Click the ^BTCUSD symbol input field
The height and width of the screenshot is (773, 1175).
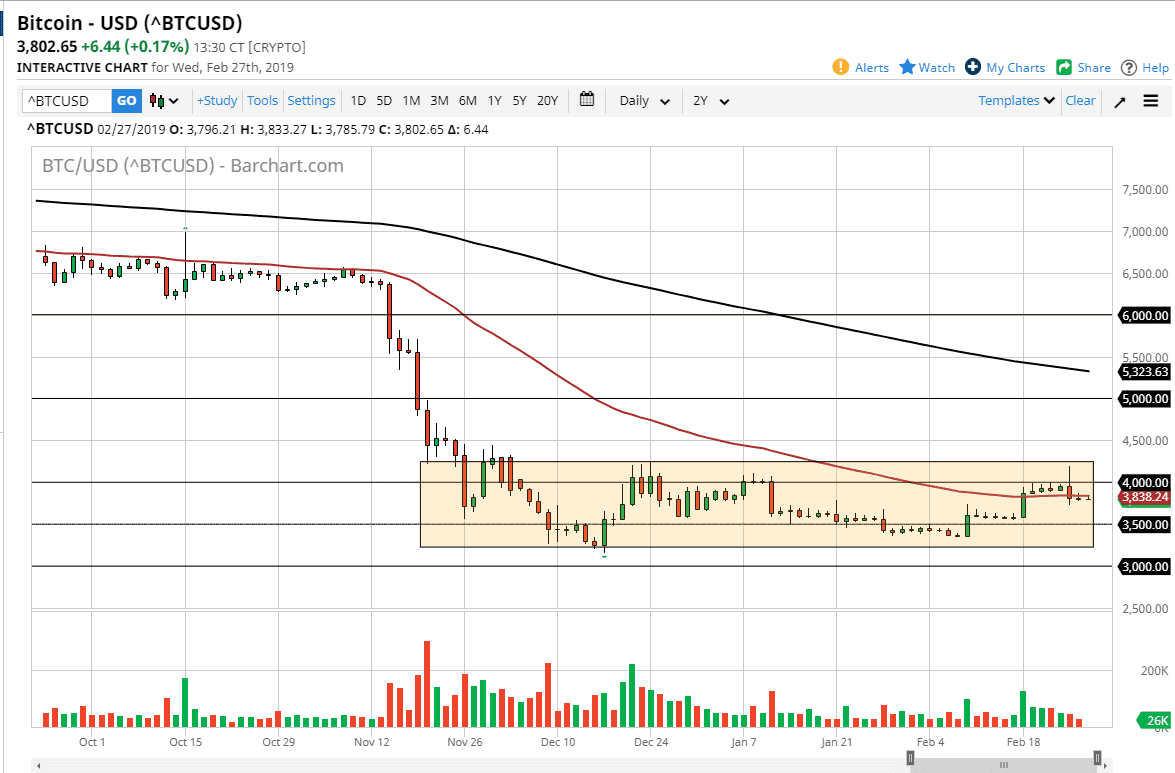(x=65, y=100)
